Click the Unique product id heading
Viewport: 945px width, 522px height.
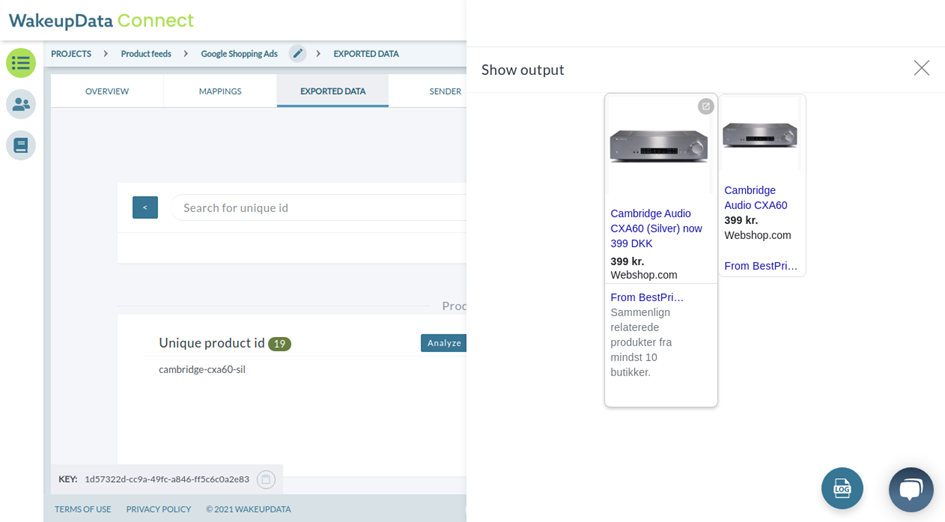pyautogui.click(x=212, y=343)
